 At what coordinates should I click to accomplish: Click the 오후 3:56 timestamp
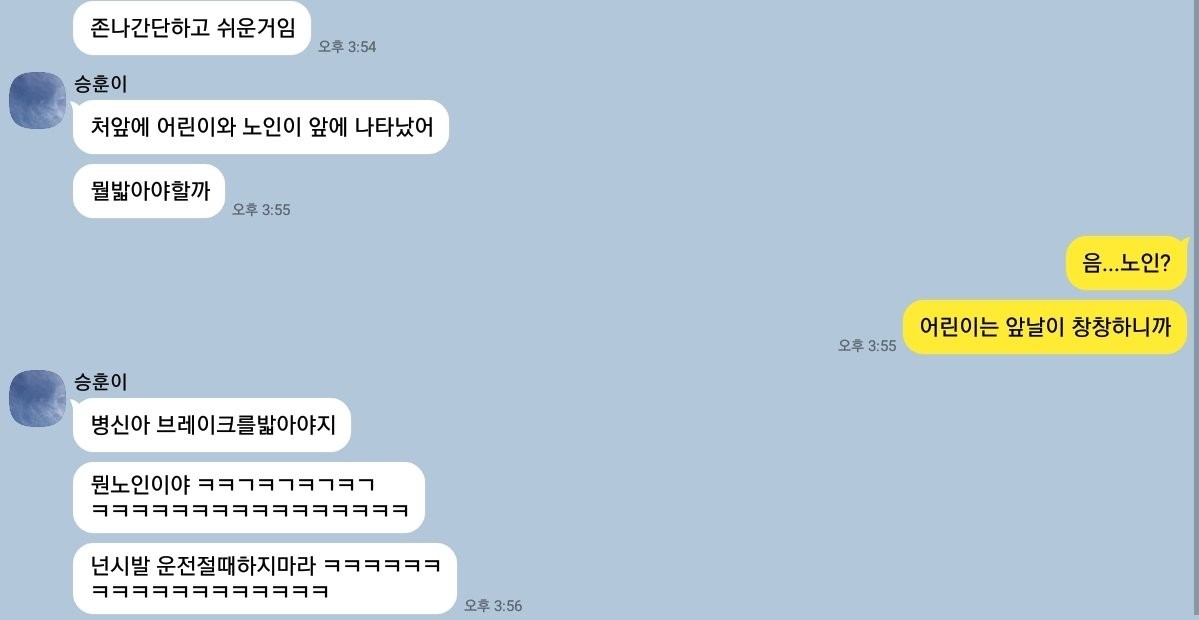493,605
